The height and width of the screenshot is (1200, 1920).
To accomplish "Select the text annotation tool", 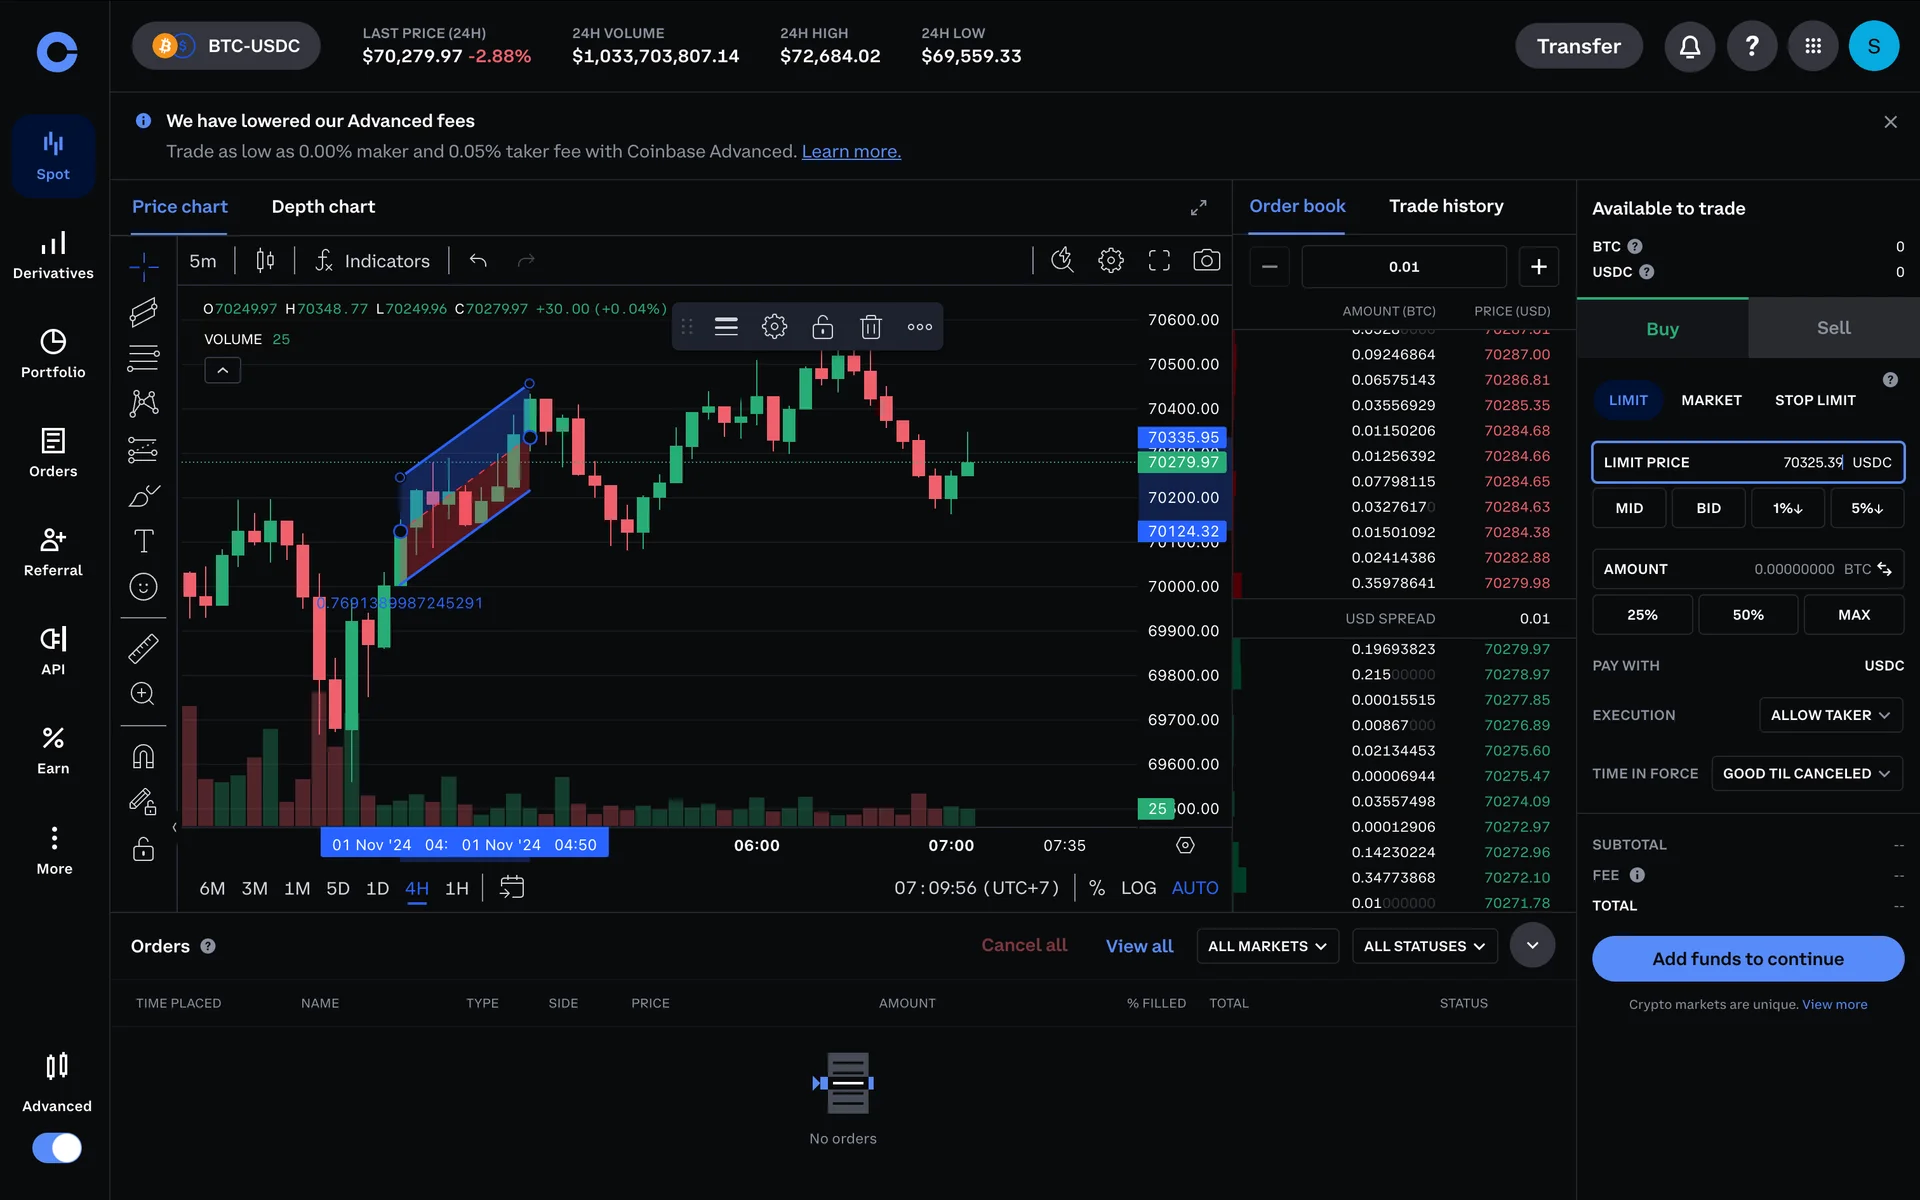I will (x=143, y=541).
